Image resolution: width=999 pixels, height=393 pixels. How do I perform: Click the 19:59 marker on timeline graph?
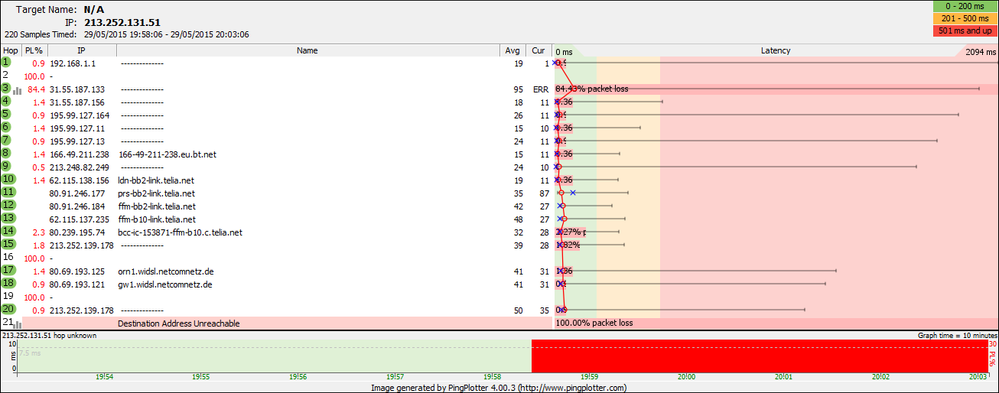pyautogui.click(x=589, y=378)
